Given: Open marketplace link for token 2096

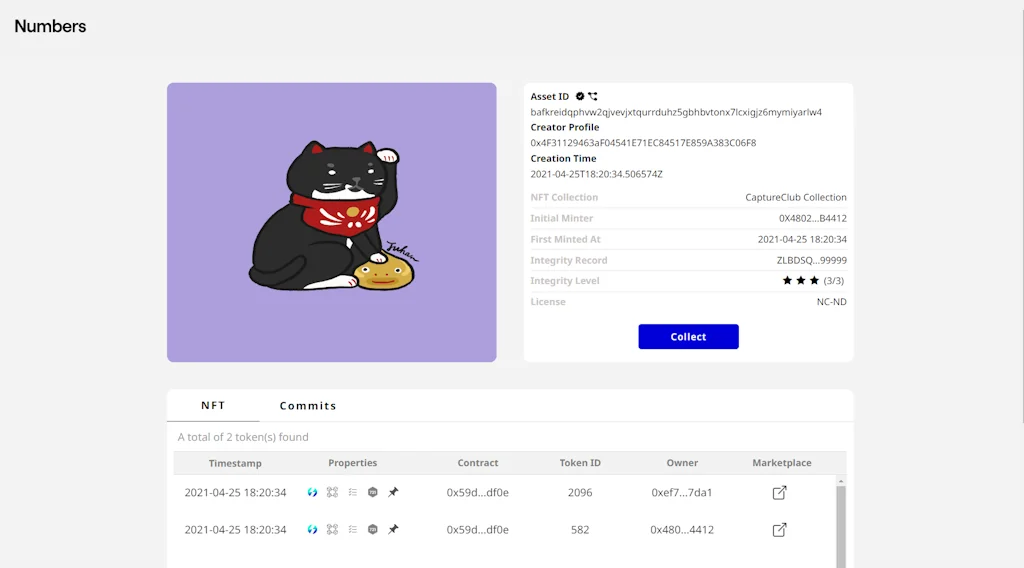Looking at the screenshot, I should pyautogui.click(x=779, y=492).
